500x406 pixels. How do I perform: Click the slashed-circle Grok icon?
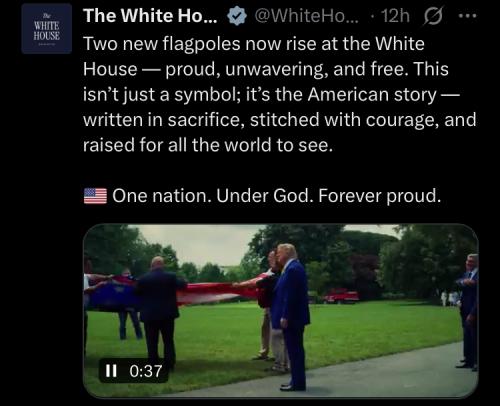pos(433,16)
